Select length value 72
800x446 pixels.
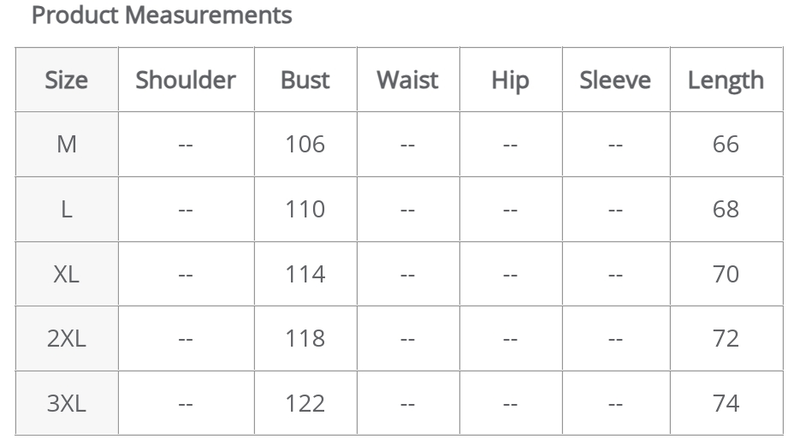[x=726, y=339]
